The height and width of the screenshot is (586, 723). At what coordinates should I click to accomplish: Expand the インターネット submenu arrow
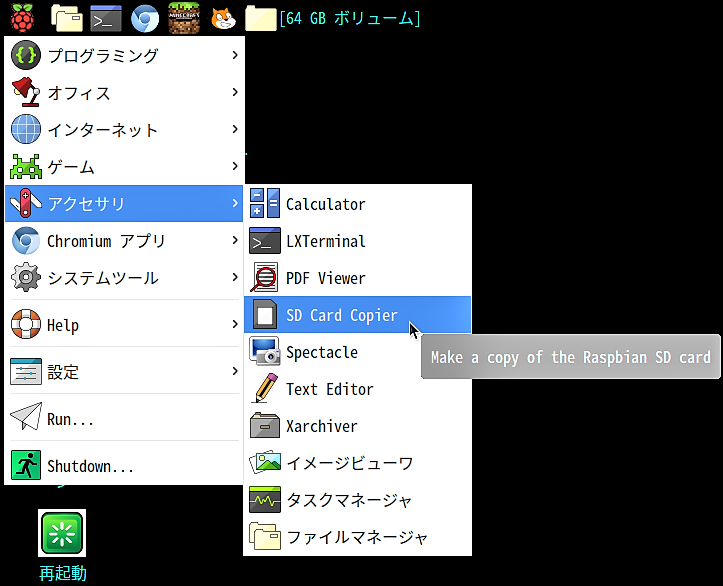(235, 129)
